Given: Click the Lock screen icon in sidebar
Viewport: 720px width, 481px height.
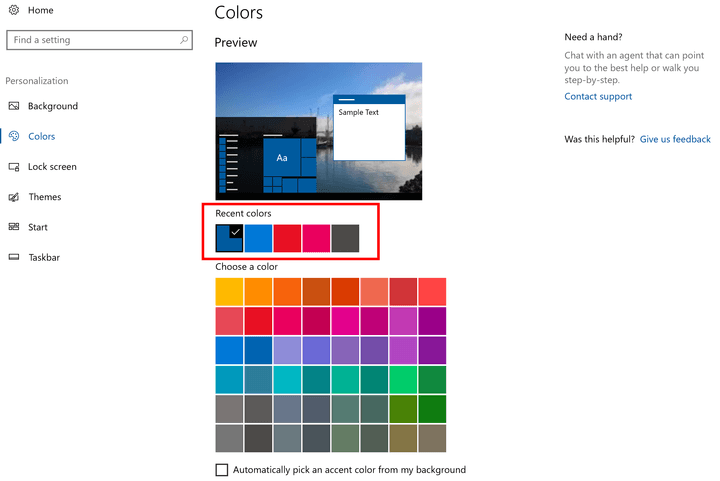Looking at the screenshot, I should point(14,167).
